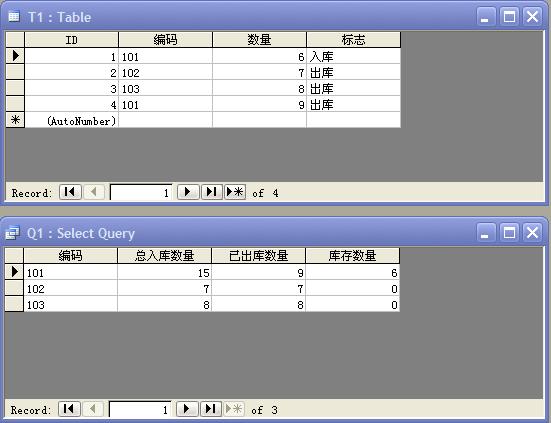
Task: Jump to last record in Q1 query
Action: pyautogui.click(x=210, y=409)
